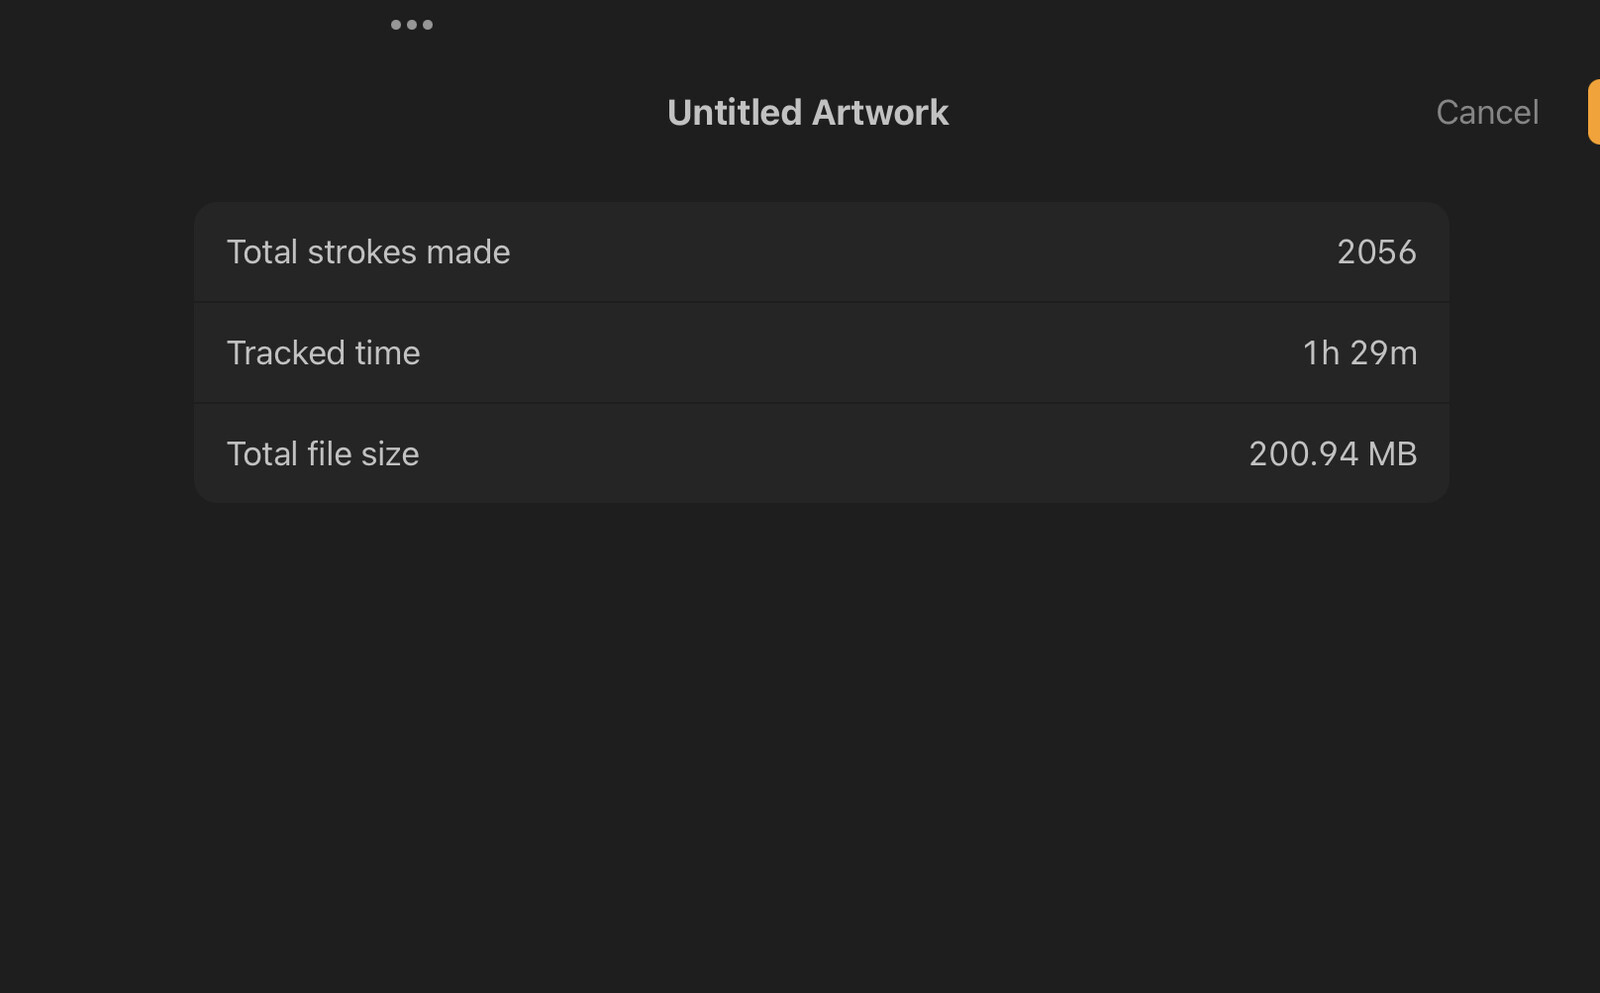
Task: Select the Tracked time label
Action: [323, 353]
